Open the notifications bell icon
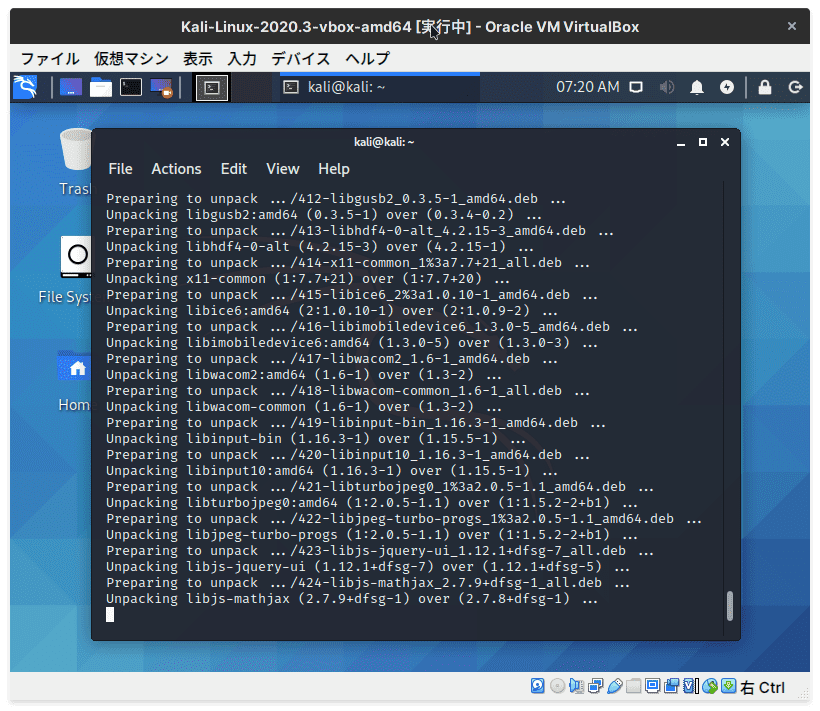 tap(697, 87)
